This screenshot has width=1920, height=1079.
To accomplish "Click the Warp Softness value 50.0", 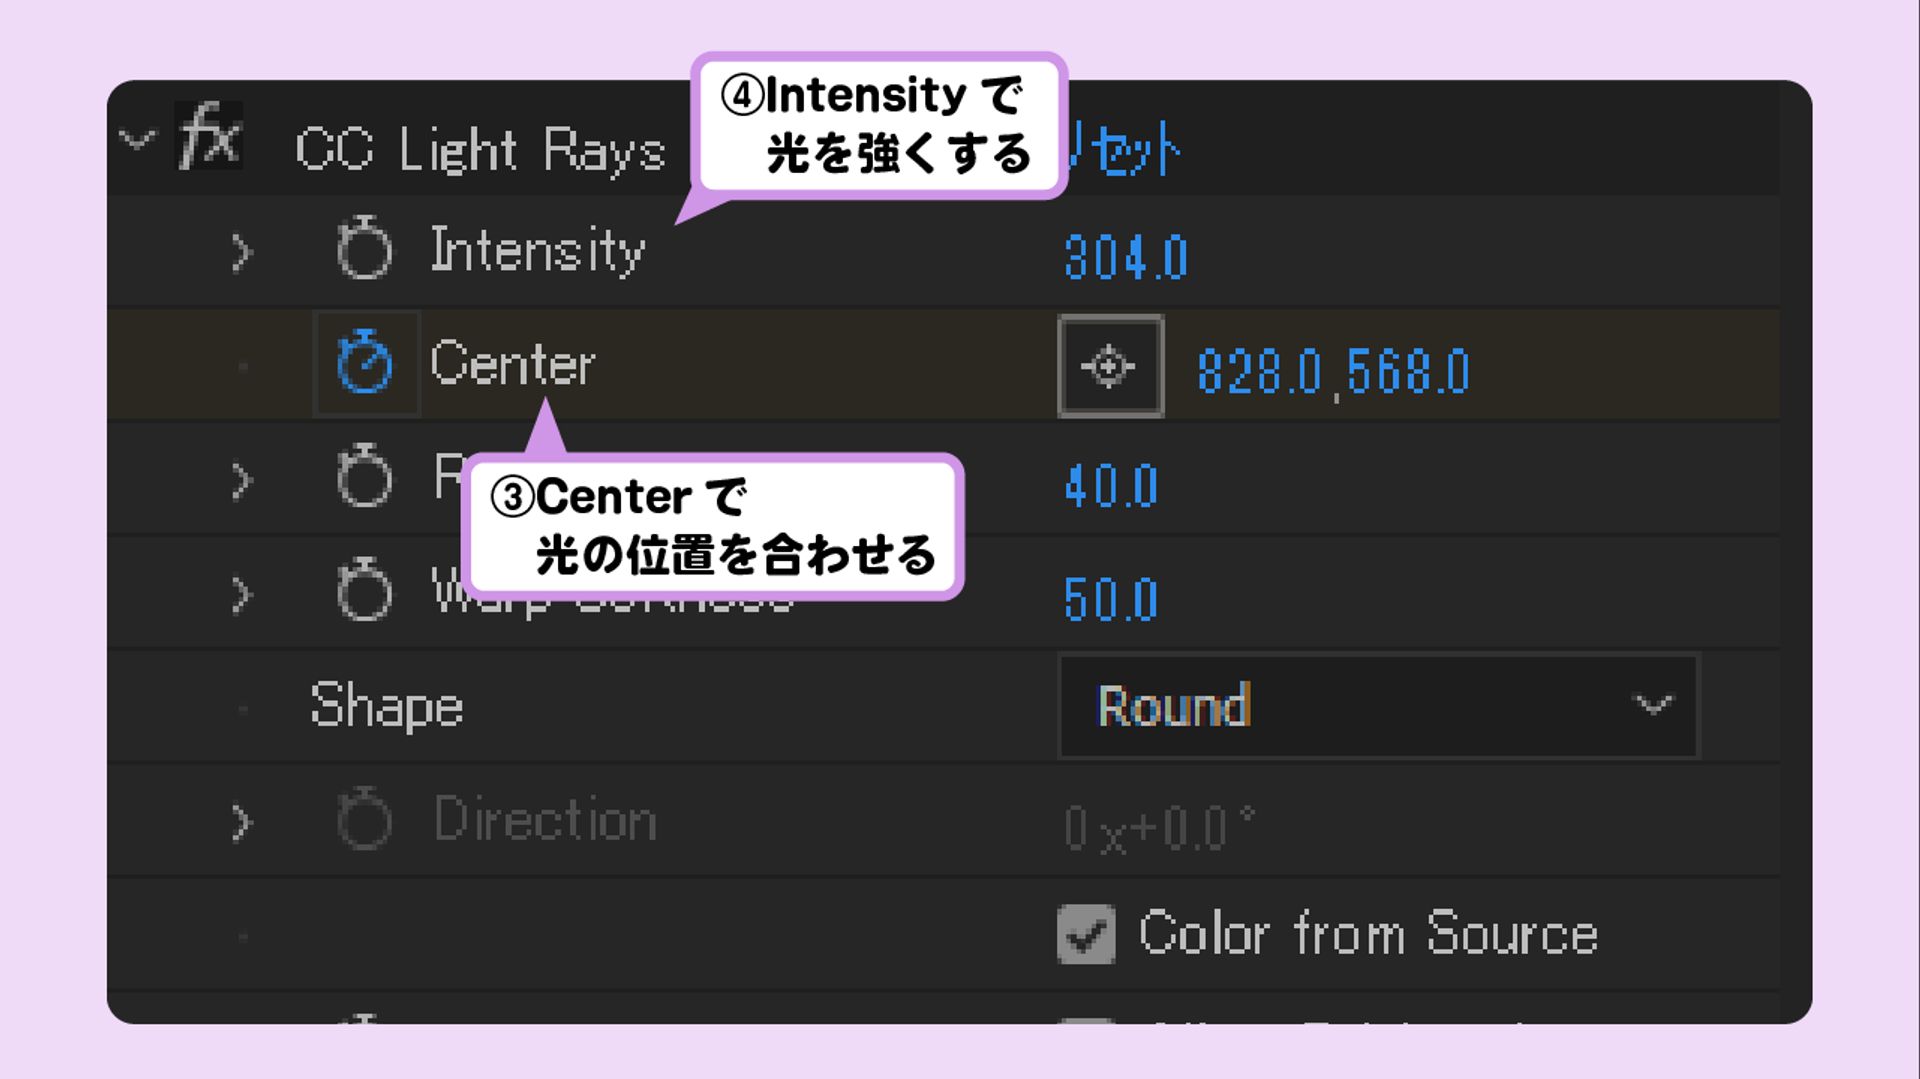I will click(1111, 600).
